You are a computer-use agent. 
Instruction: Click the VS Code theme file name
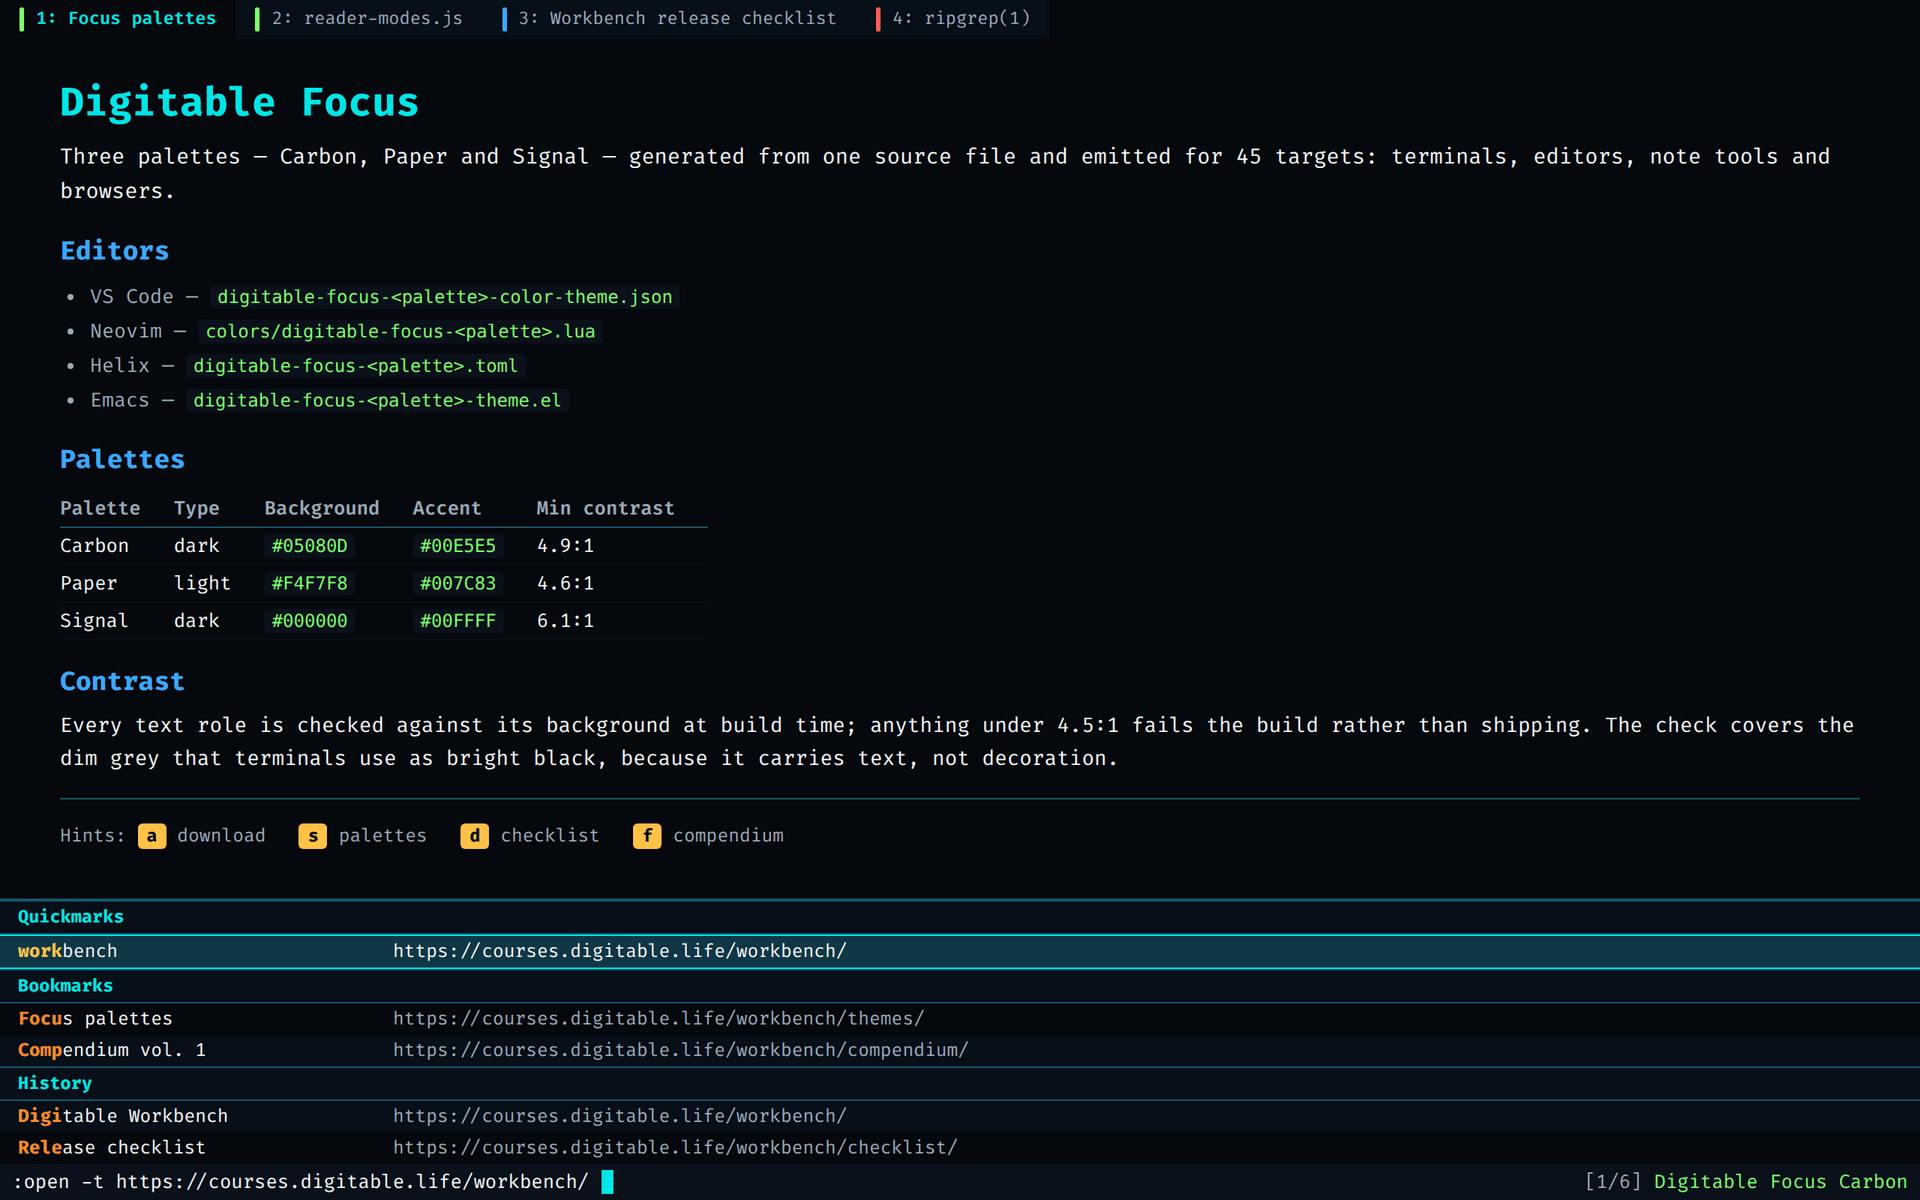click(x=445, y=297)
